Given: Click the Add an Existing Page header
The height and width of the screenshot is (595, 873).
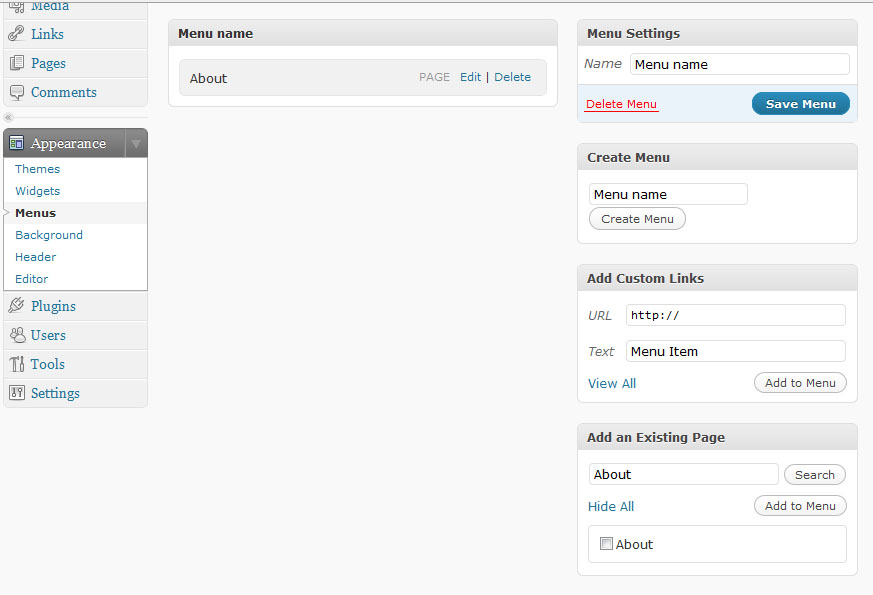Looking at the screenshot, I should [x=717, y=437].
